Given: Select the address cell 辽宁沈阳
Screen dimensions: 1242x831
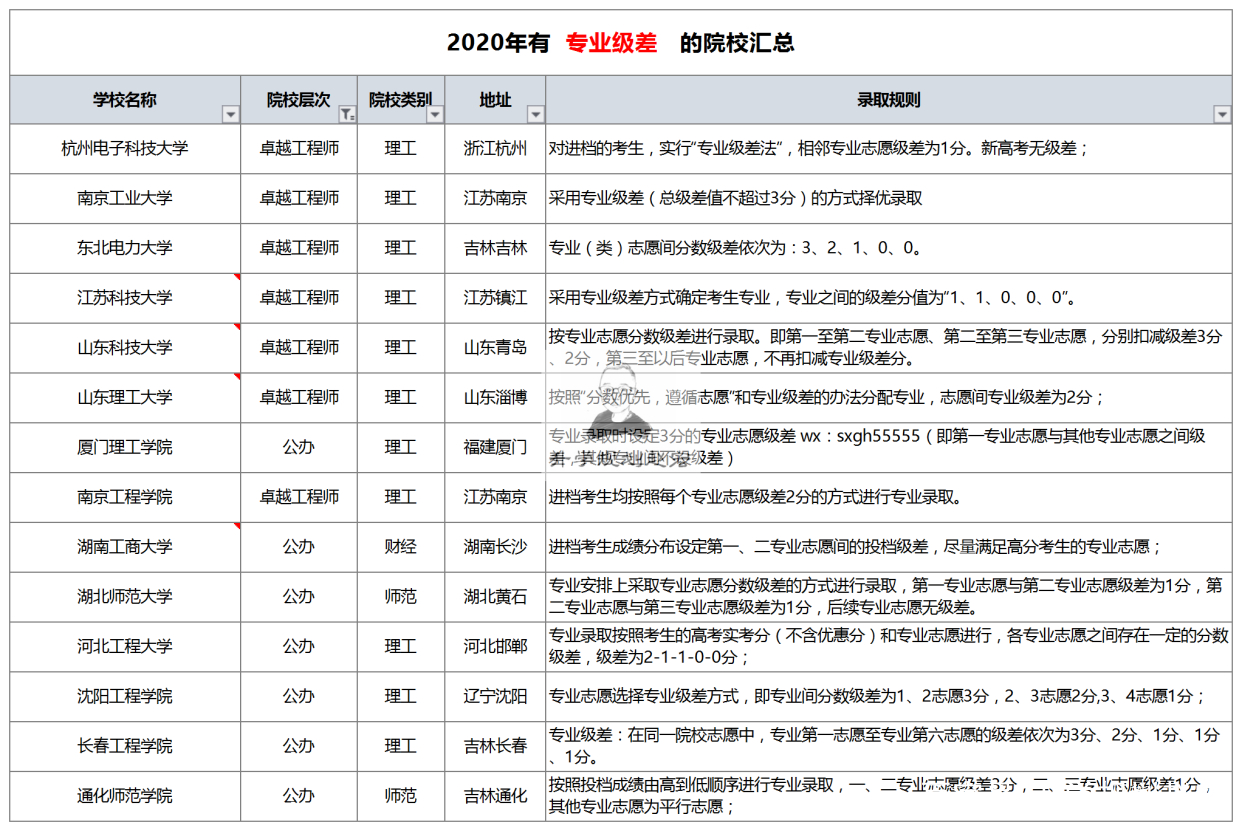Looking at the screenshot, I should tap(495, 697).
